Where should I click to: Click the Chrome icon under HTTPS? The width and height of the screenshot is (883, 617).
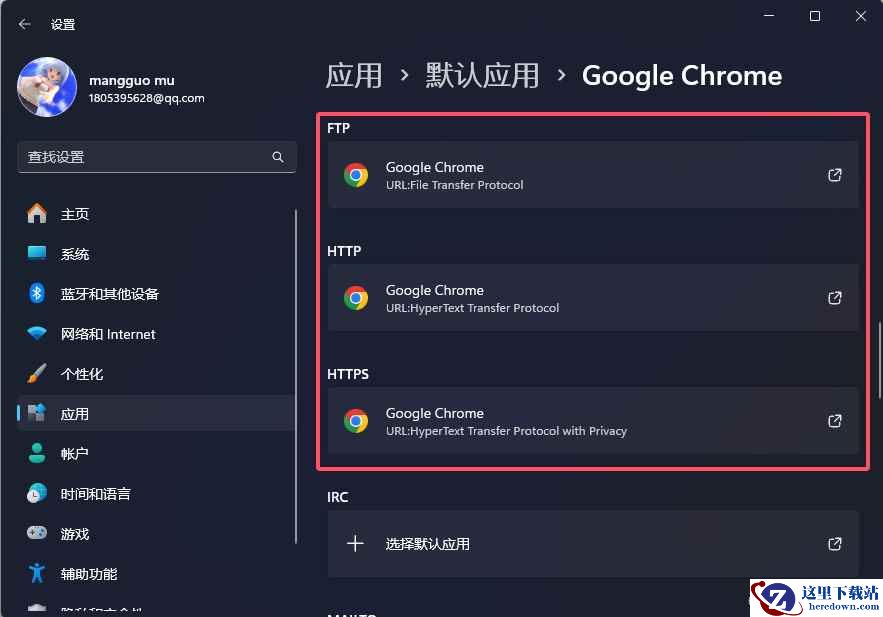coord(356,421)
